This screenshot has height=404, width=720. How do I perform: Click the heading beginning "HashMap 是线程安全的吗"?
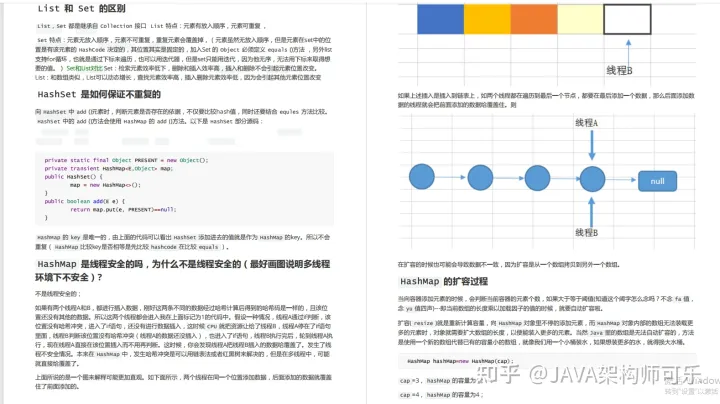click(183, 270)
